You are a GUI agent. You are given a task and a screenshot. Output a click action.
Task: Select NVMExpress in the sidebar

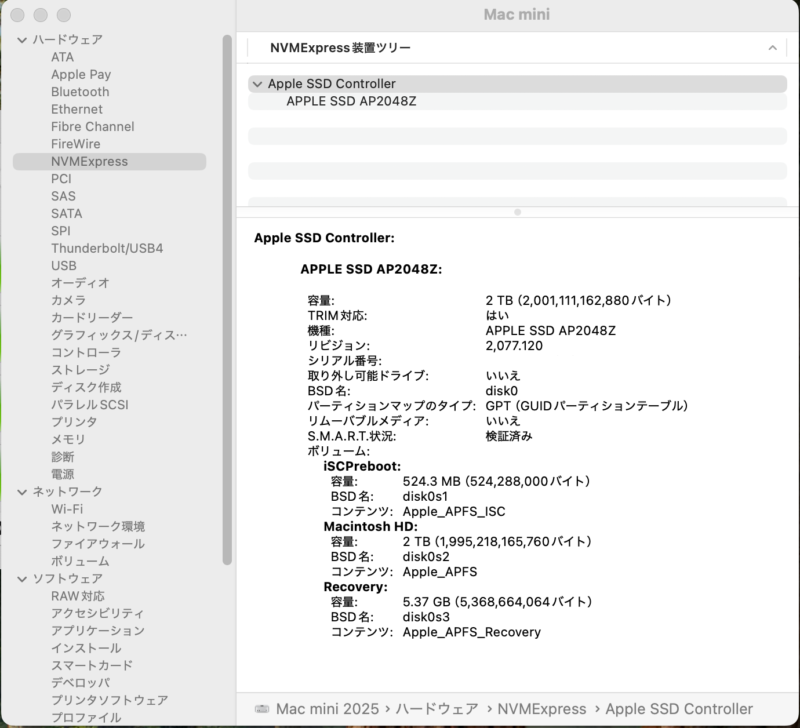[x=109, y=162]
